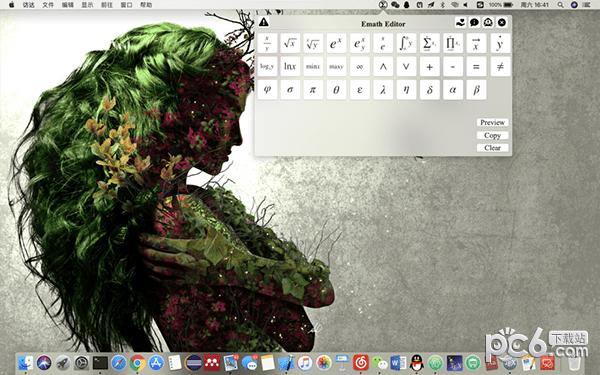Insert the plus sign
The width and height of the screenshot is (600, 375).
[430, 66]
